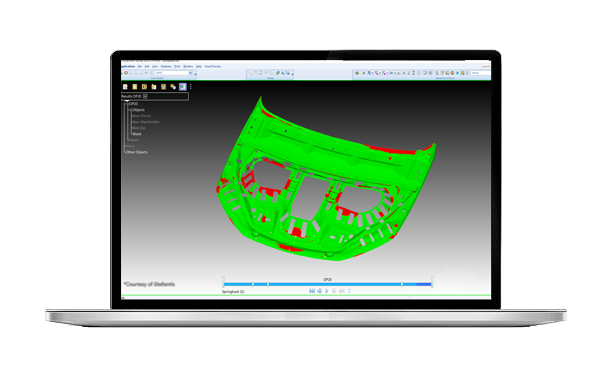
Task: Click the orange globe icon in right toolbar
Action: click(452, 73)
